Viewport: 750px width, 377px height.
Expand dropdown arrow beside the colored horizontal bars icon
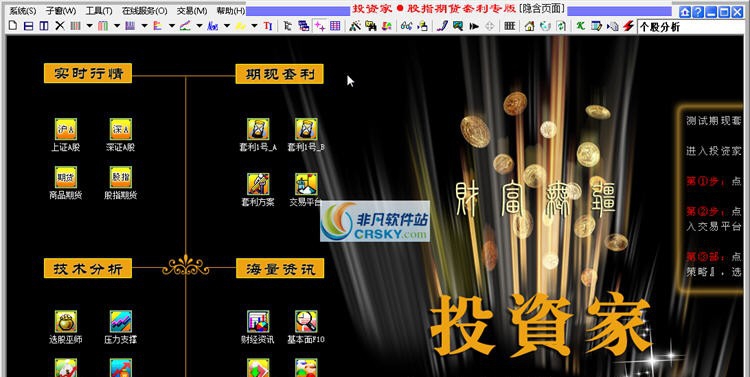[172, 26]
